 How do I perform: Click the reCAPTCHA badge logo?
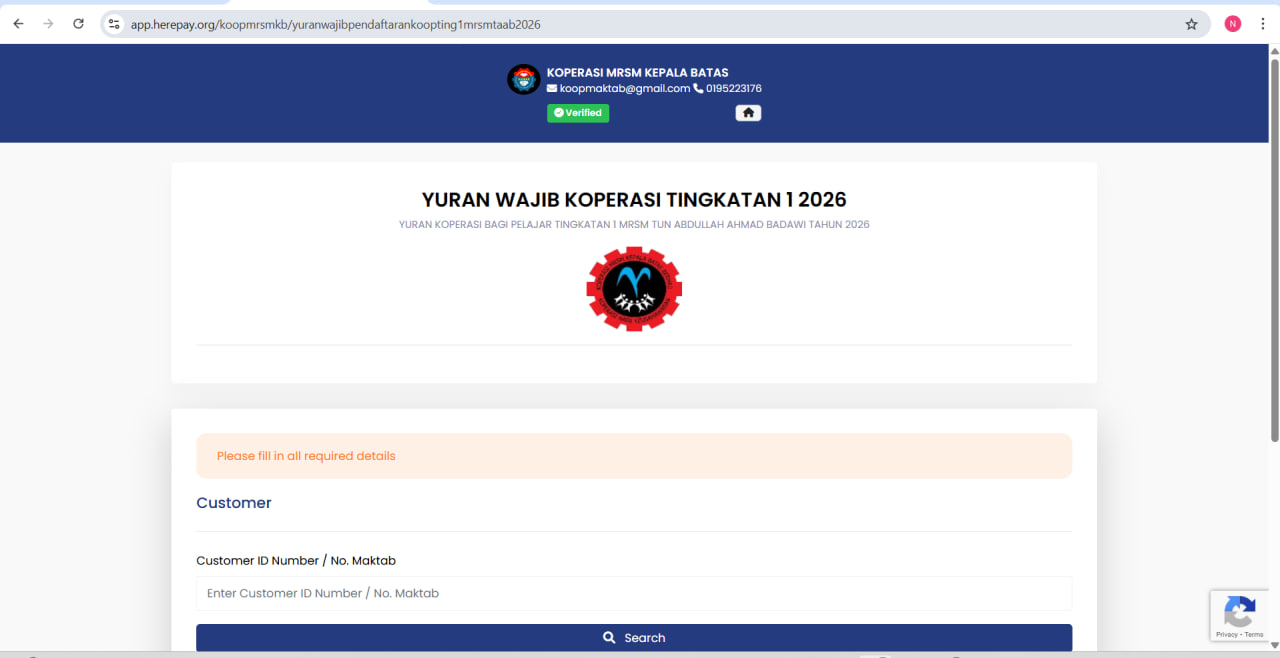click(x=1239, y=611)
